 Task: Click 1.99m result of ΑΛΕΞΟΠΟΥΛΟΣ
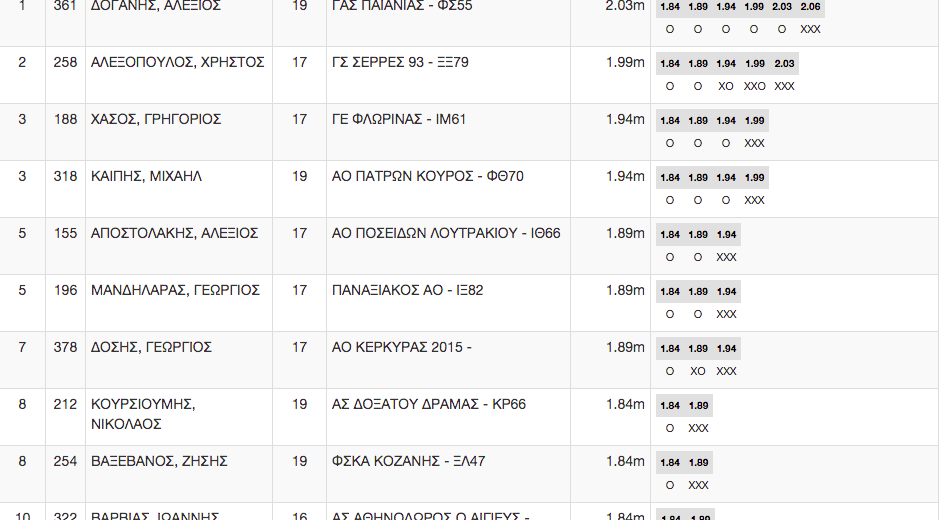coord(625,62)
